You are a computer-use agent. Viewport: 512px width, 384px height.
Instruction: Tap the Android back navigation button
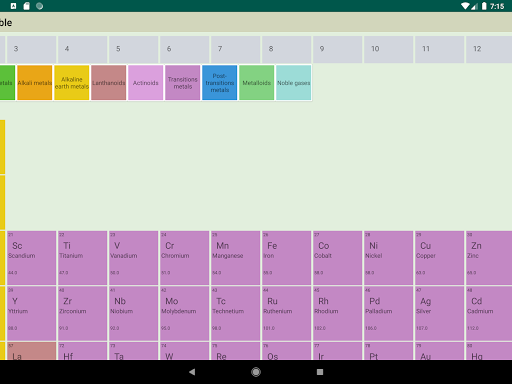[192, 372]
